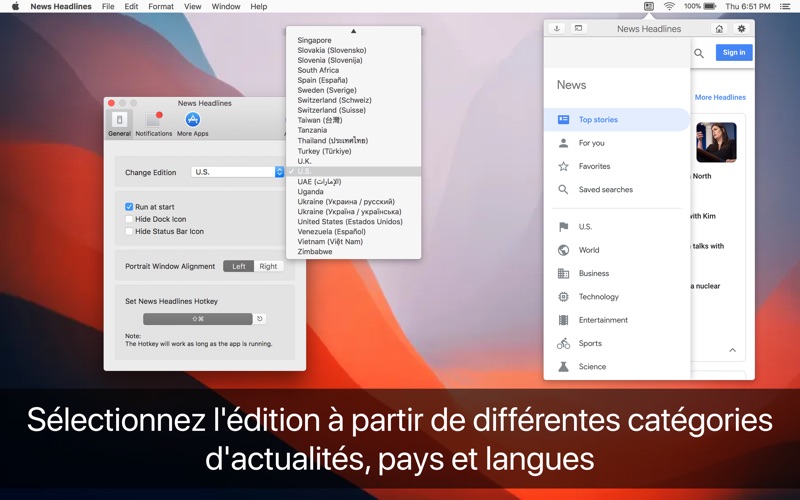Open the More Headlines link
The image size is (800, 500).
tap(720, 97)
